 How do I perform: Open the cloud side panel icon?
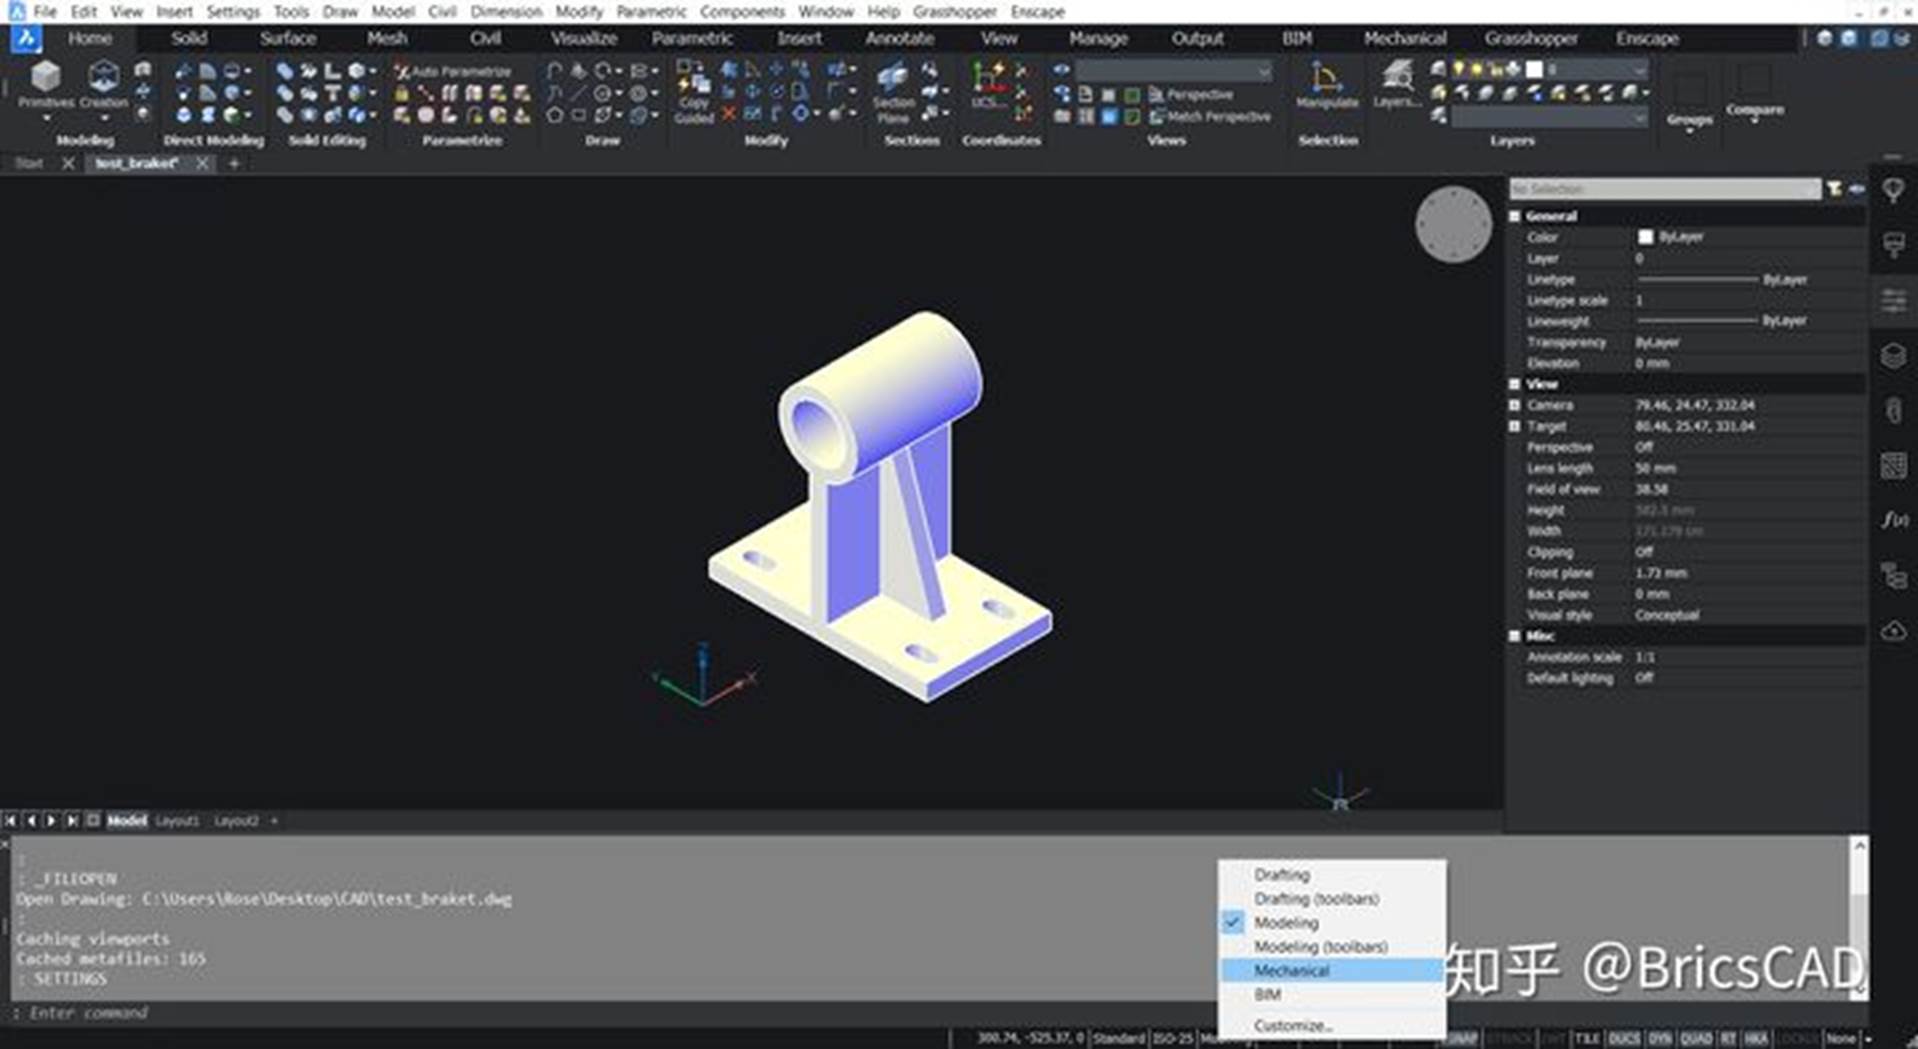pyautogui.click(x=1894, y=630)
